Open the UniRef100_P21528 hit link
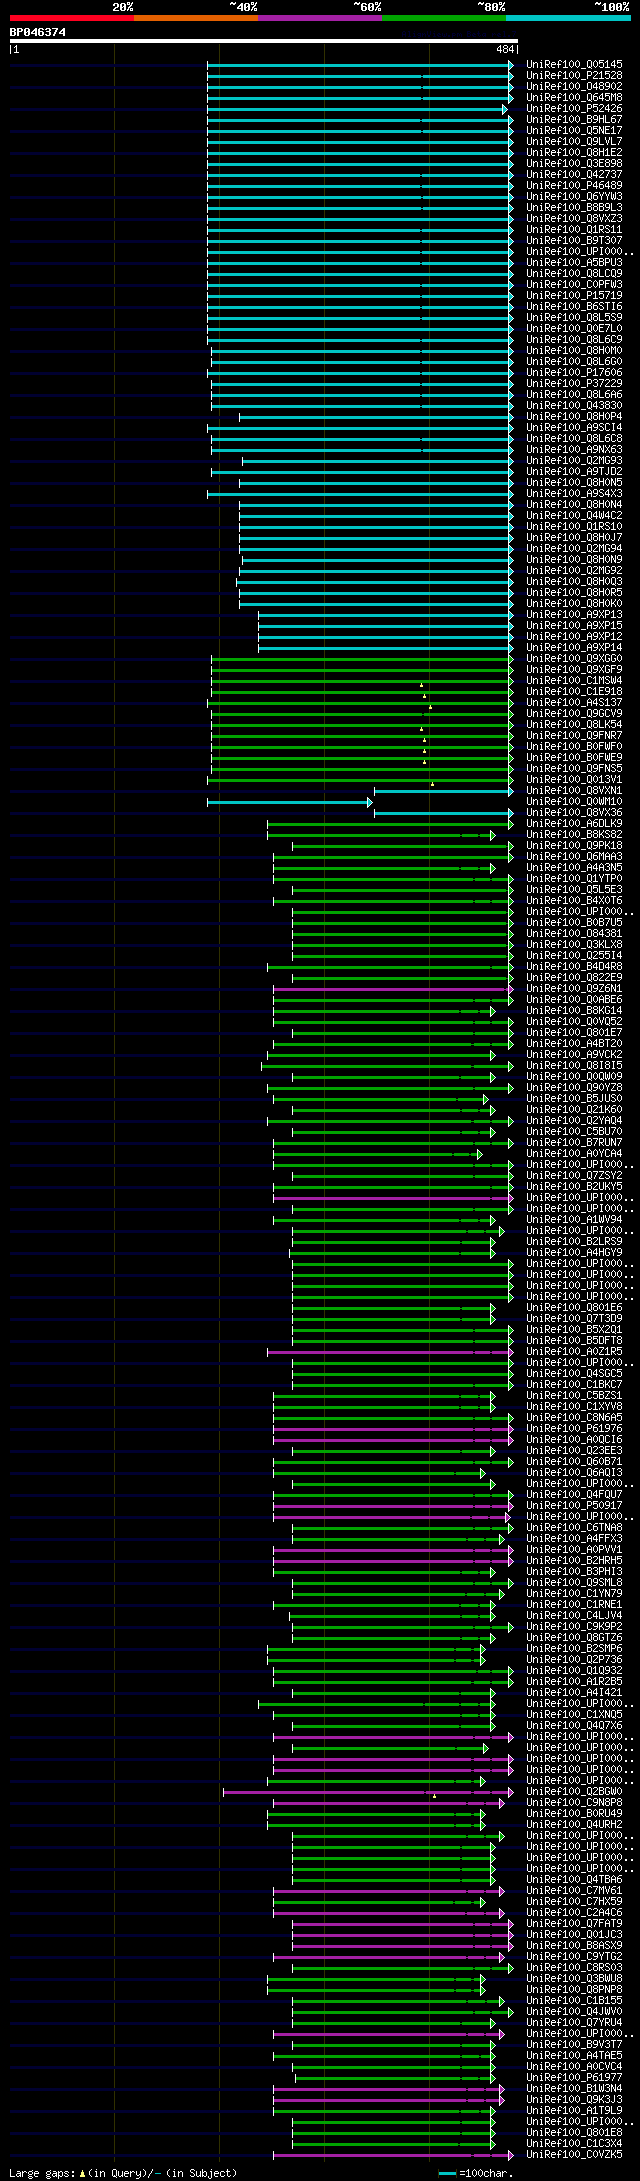Viewport: 640px width, 2181px height. [x=574, y=76]
